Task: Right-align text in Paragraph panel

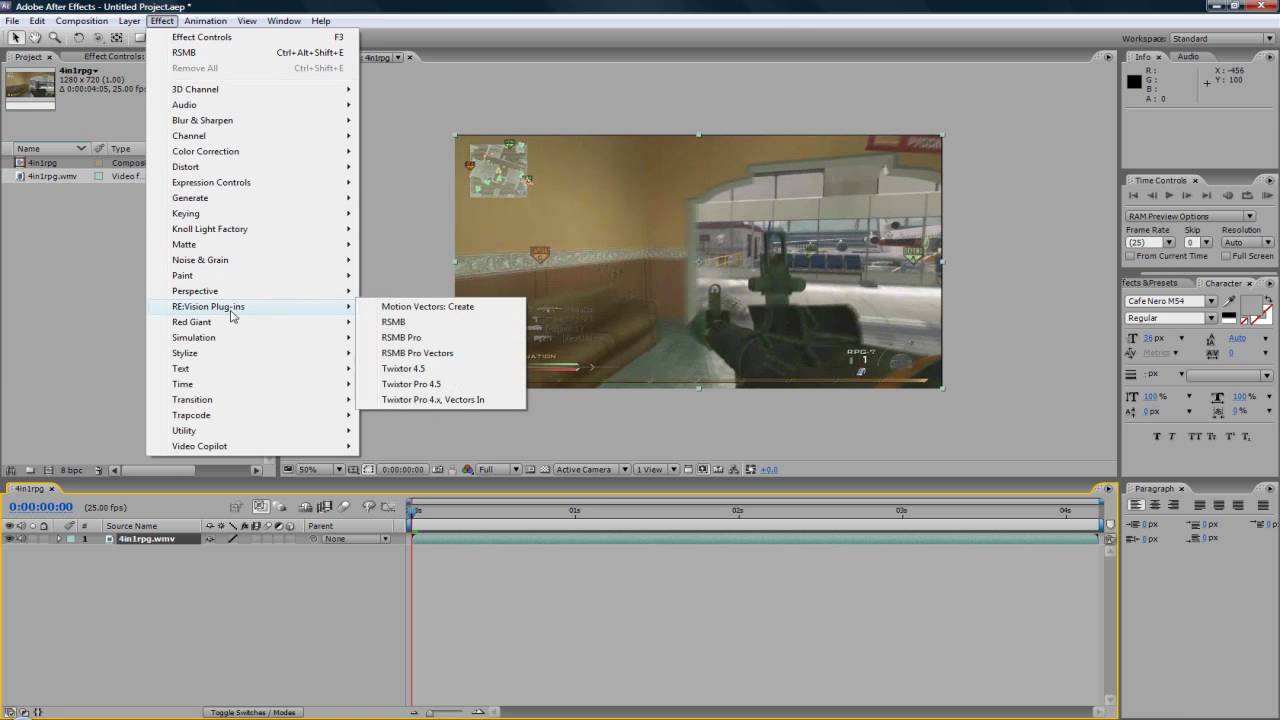Action: [1173, 505]
